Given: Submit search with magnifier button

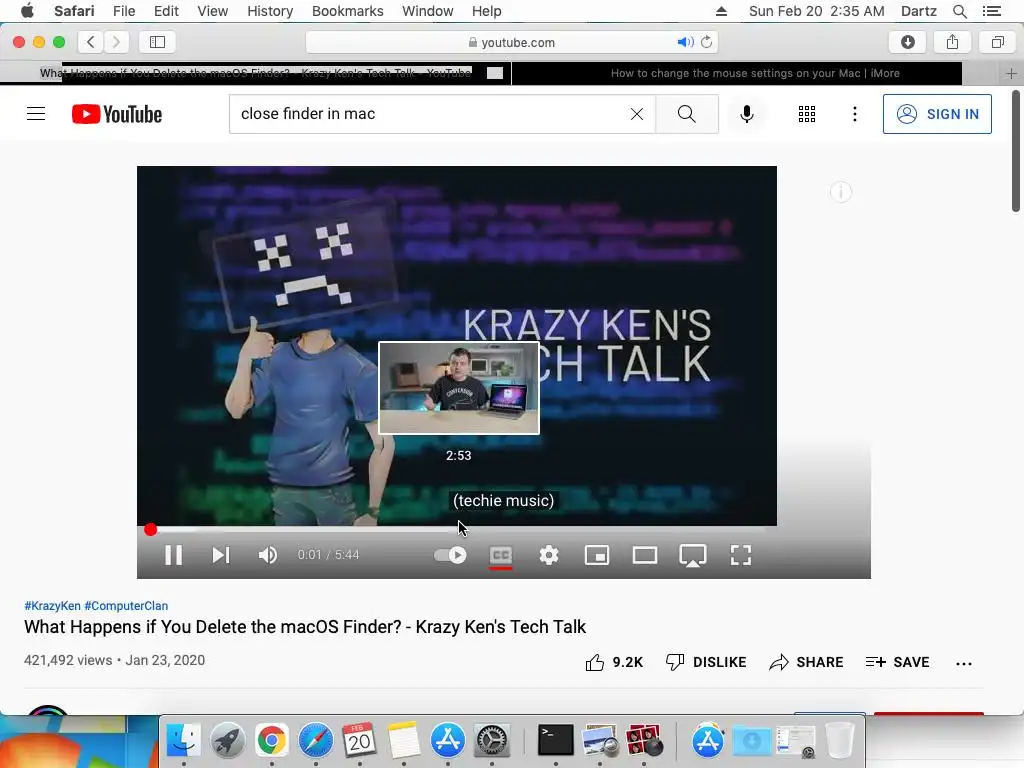Looking at the screenshot, I should click(686, 114).
